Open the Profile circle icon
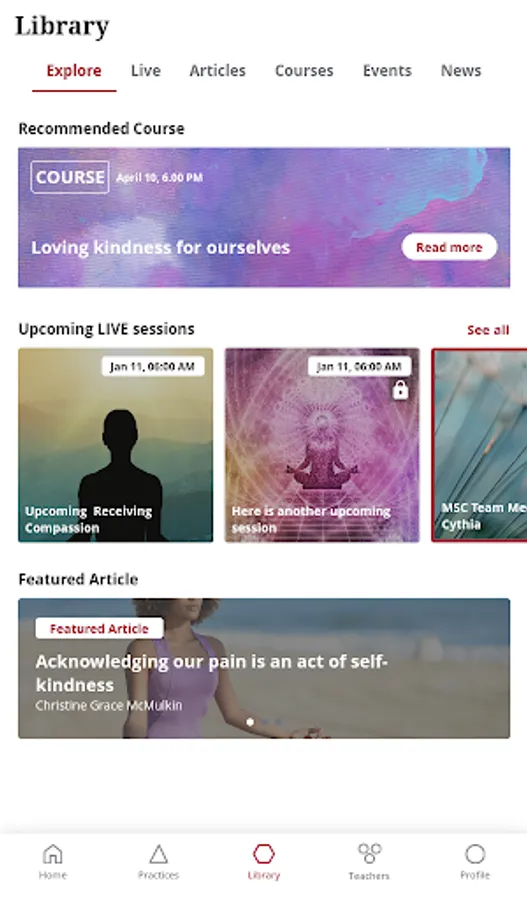527x900 pixels. pyautogui.click(x=475, y=854)
